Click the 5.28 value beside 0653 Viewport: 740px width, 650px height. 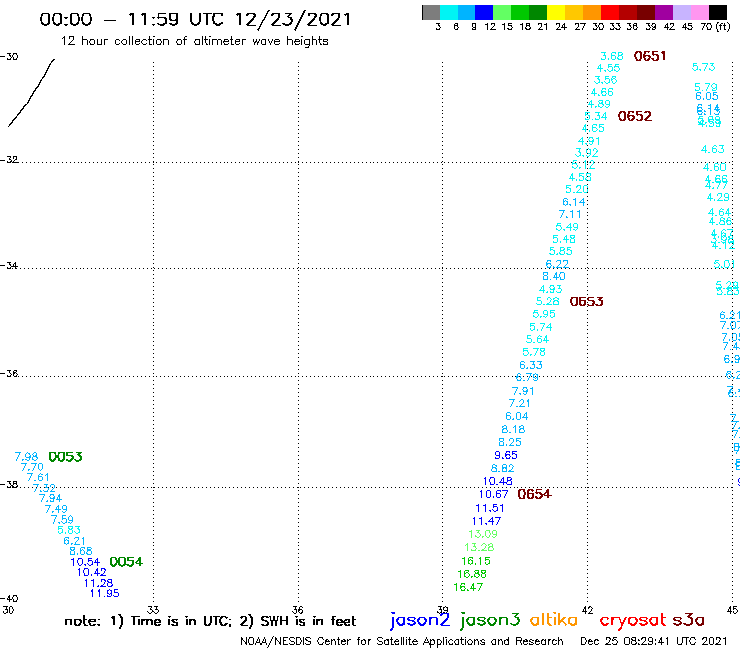point(547,302)
